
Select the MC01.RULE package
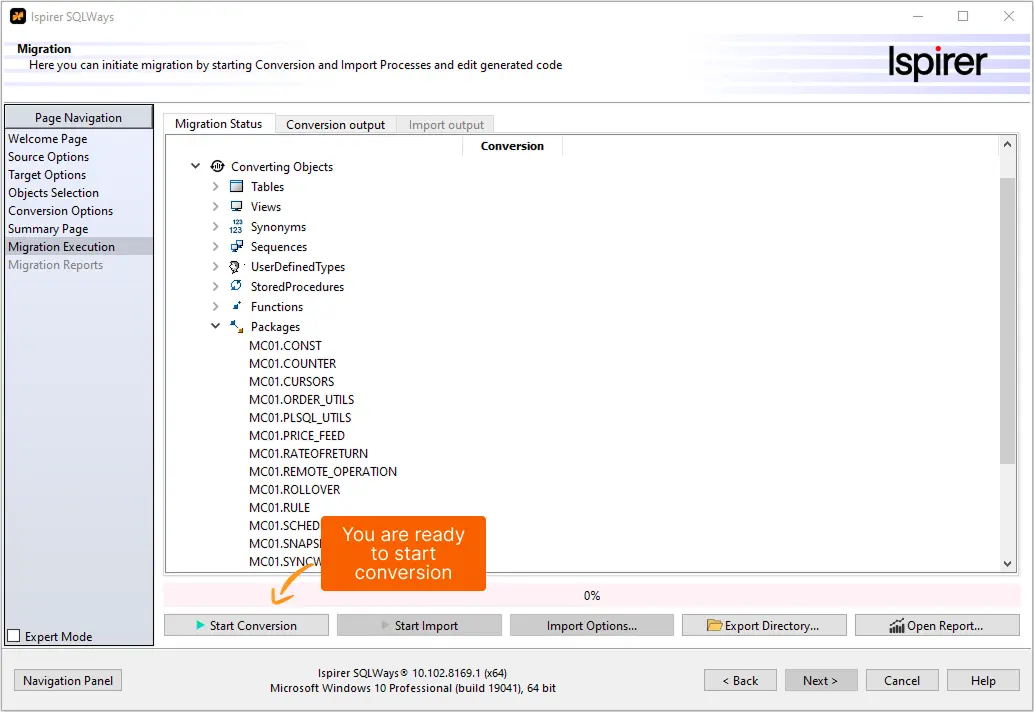280,508
